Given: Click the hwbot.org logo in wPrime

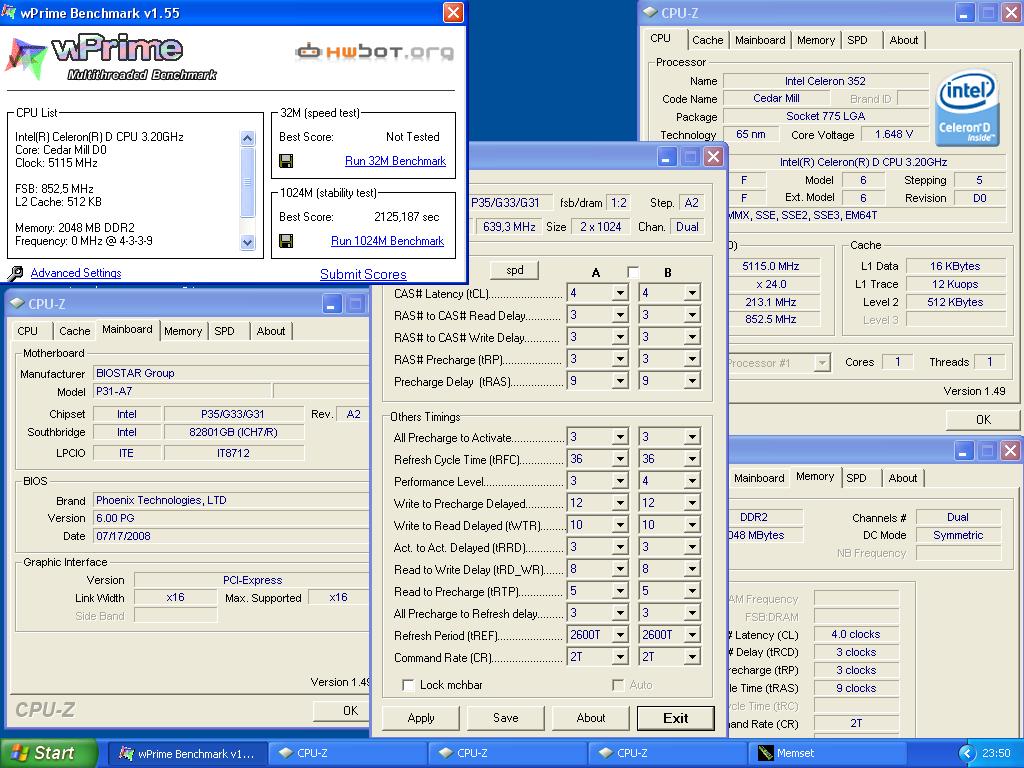Looking at the screenshot, I should pos(374,52).
